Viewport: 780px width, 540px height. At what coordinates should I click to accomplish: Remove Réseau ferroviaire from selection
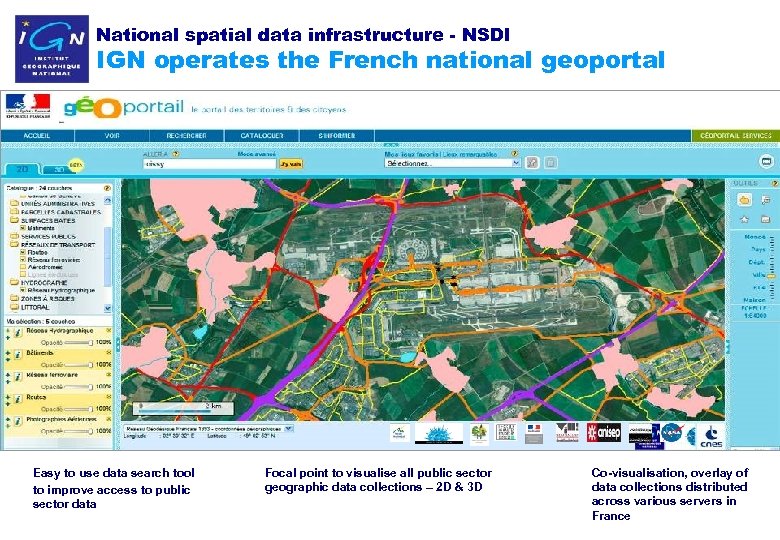(x=108, y=374)
